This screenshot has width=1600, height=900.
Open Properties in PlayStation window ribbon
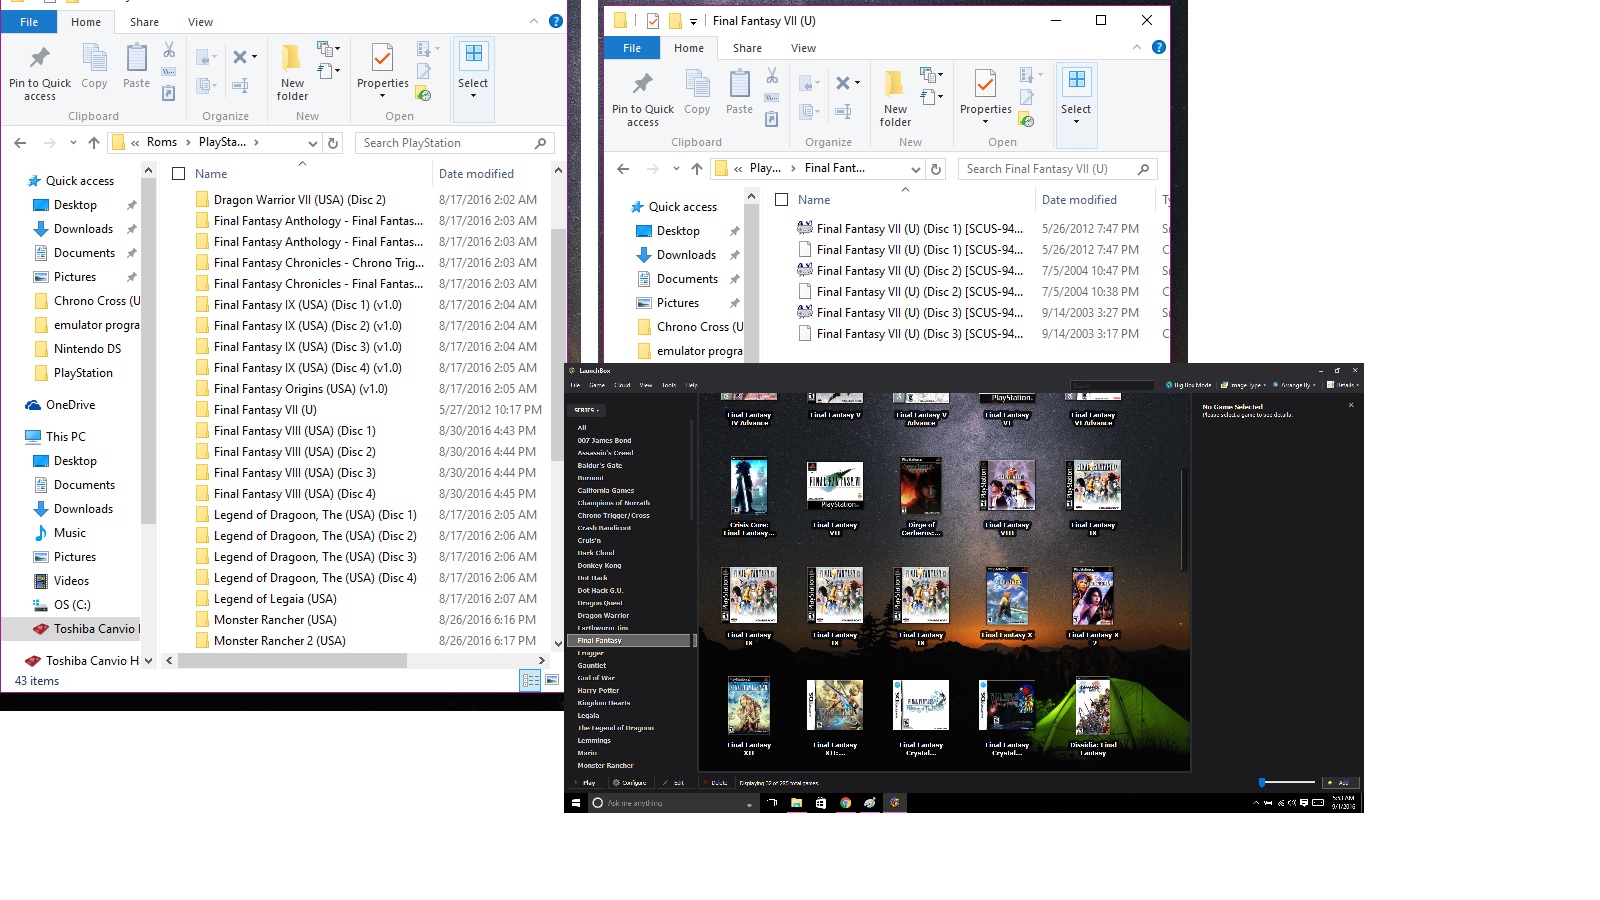coord(383,70)
